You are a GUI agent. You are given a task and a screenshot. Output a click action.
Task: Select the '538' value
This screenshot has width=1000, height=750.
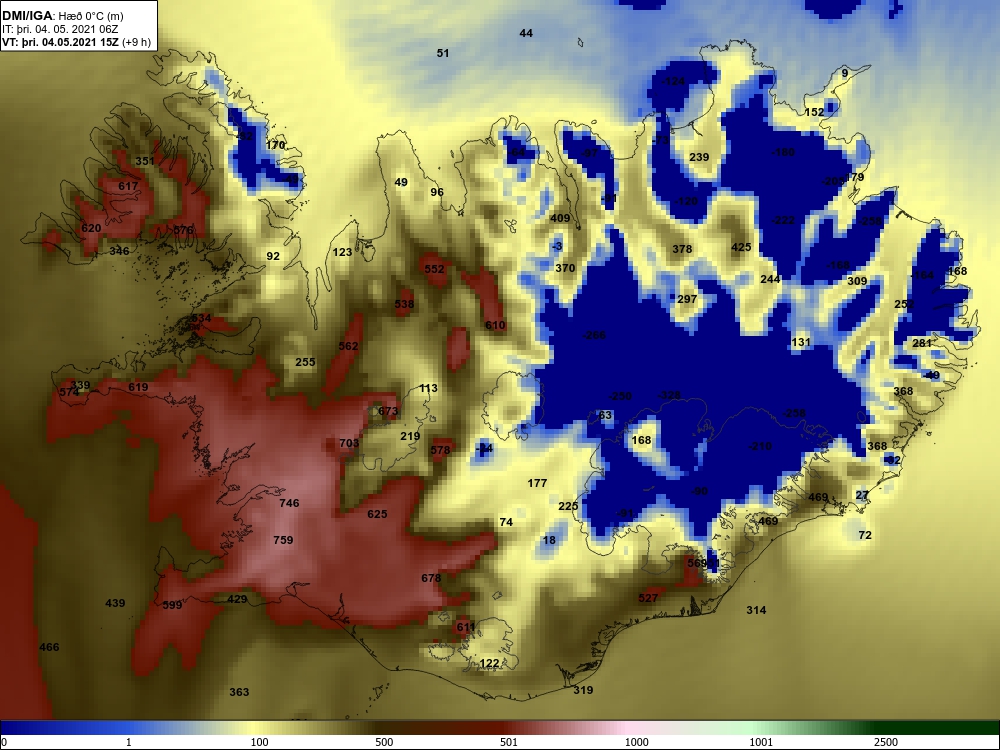click(x=404, y=304)
